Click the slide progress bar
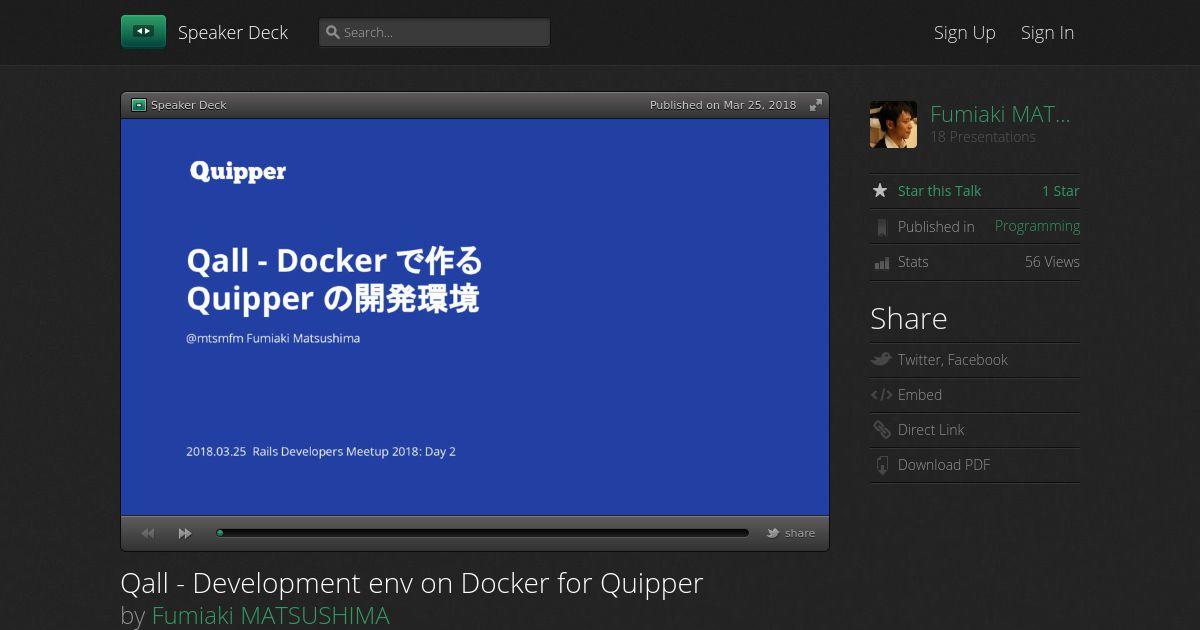 (x=482, y=533)
